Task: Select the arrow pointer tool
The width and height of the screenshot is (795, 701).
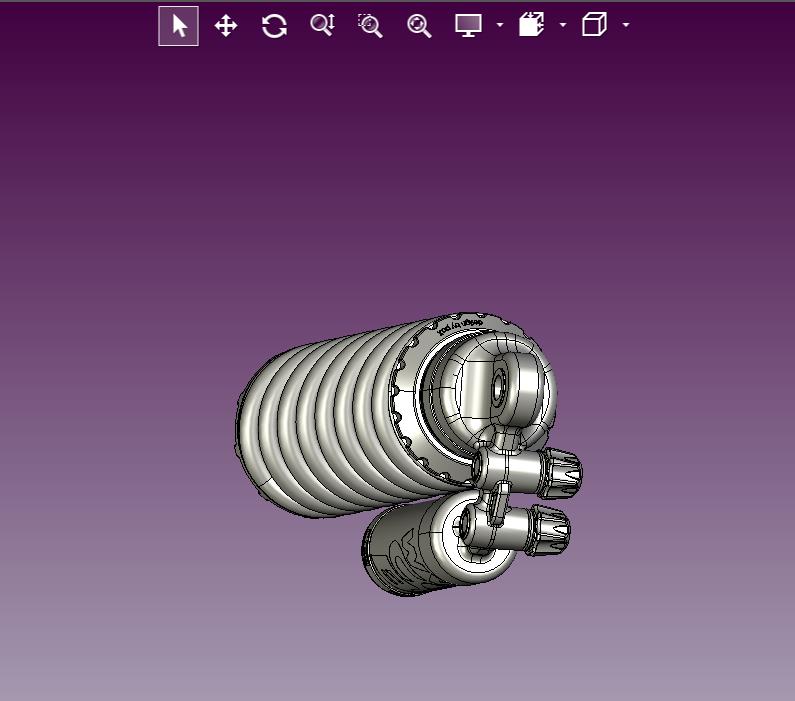Action: click(x=178, y=26)
